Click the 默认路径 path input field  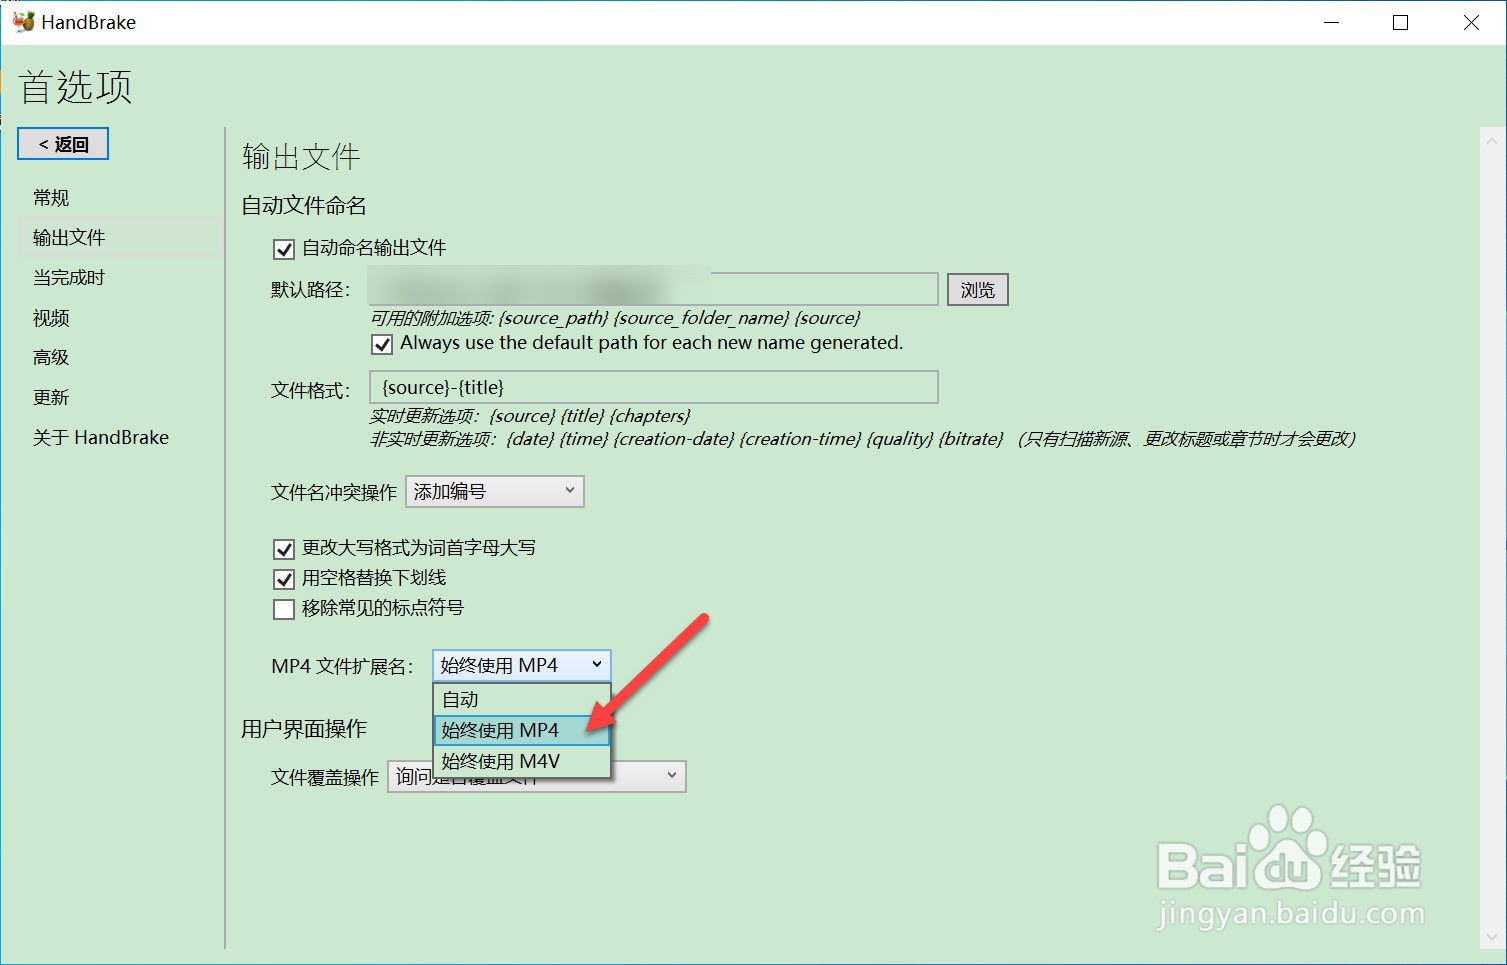coord(653,289)
